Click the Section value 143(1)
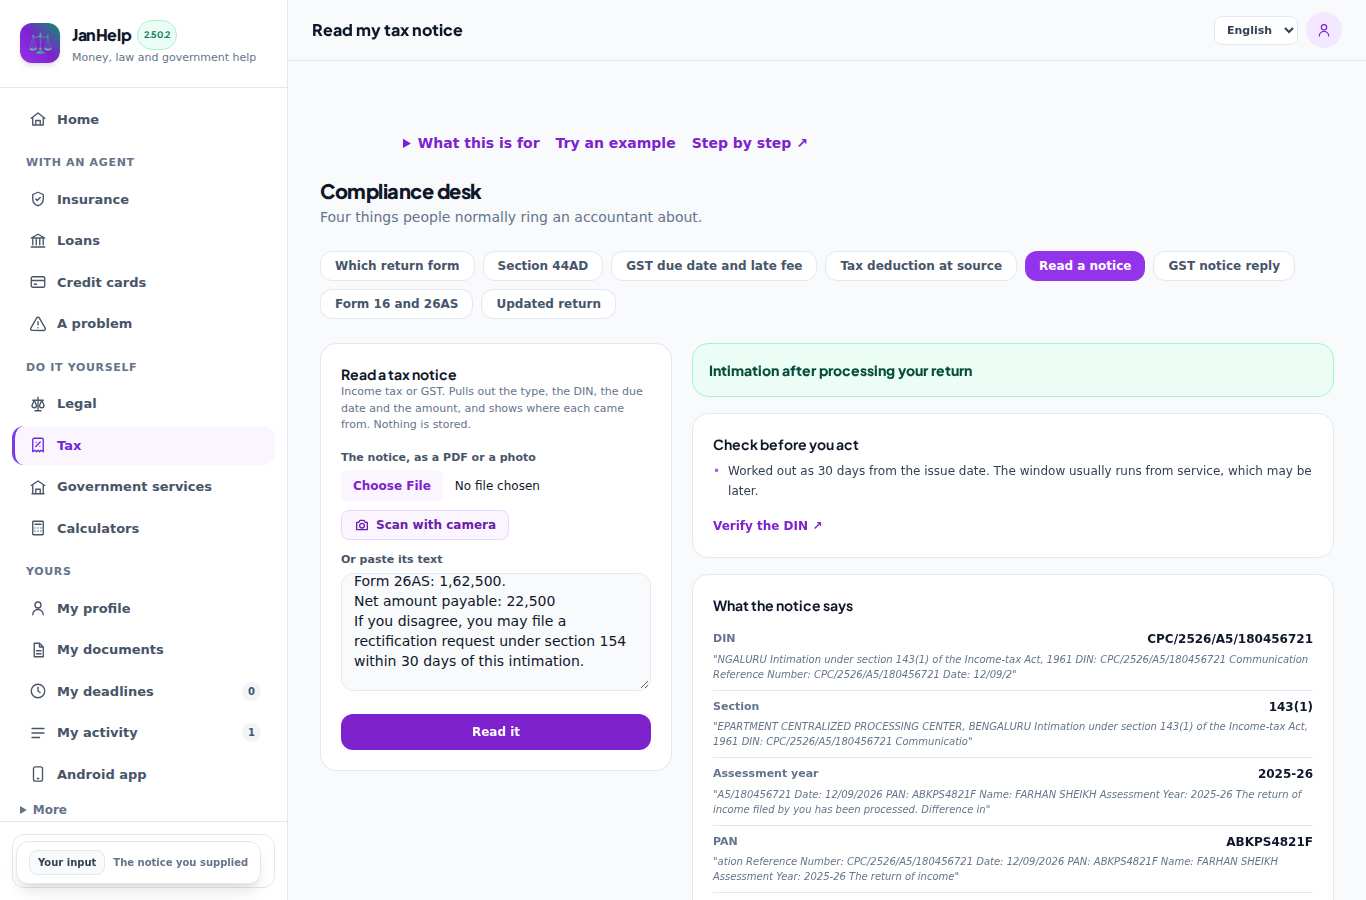Viewport: 1366px width, 900px height. click(x=1291, y=707)
